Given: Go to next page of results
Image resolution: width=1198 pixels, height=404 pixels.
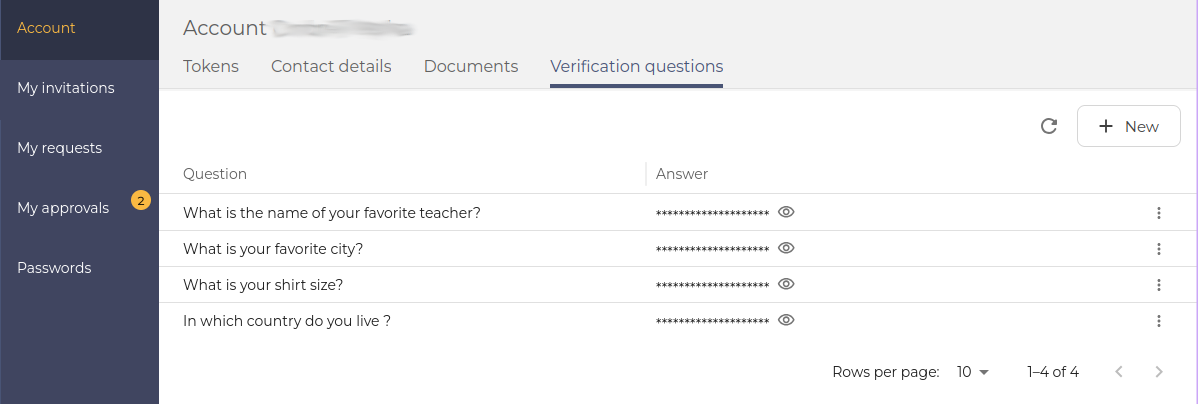Looking at the screenshot, I should click(1159, 372).
